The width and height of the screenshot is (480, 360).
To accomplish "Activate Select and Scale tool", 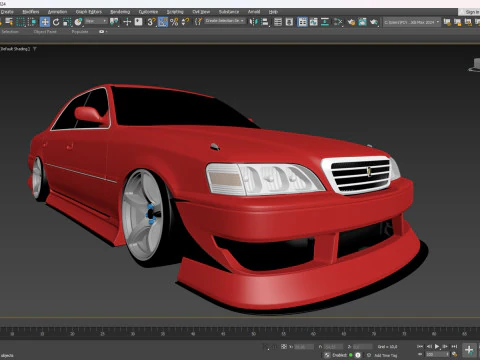I will tap(67, 22).
